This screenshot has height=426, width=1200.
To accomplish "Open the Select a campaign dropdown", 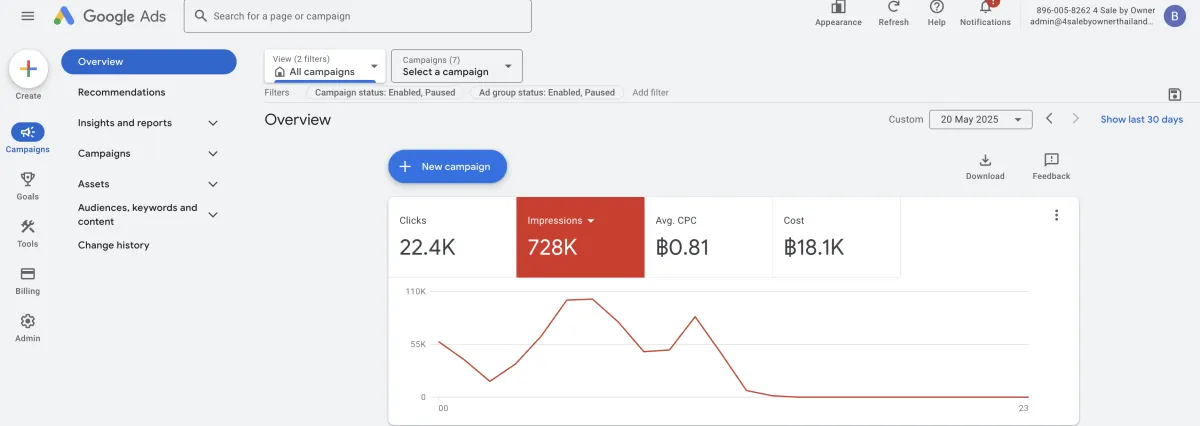I will pos(456,66).
